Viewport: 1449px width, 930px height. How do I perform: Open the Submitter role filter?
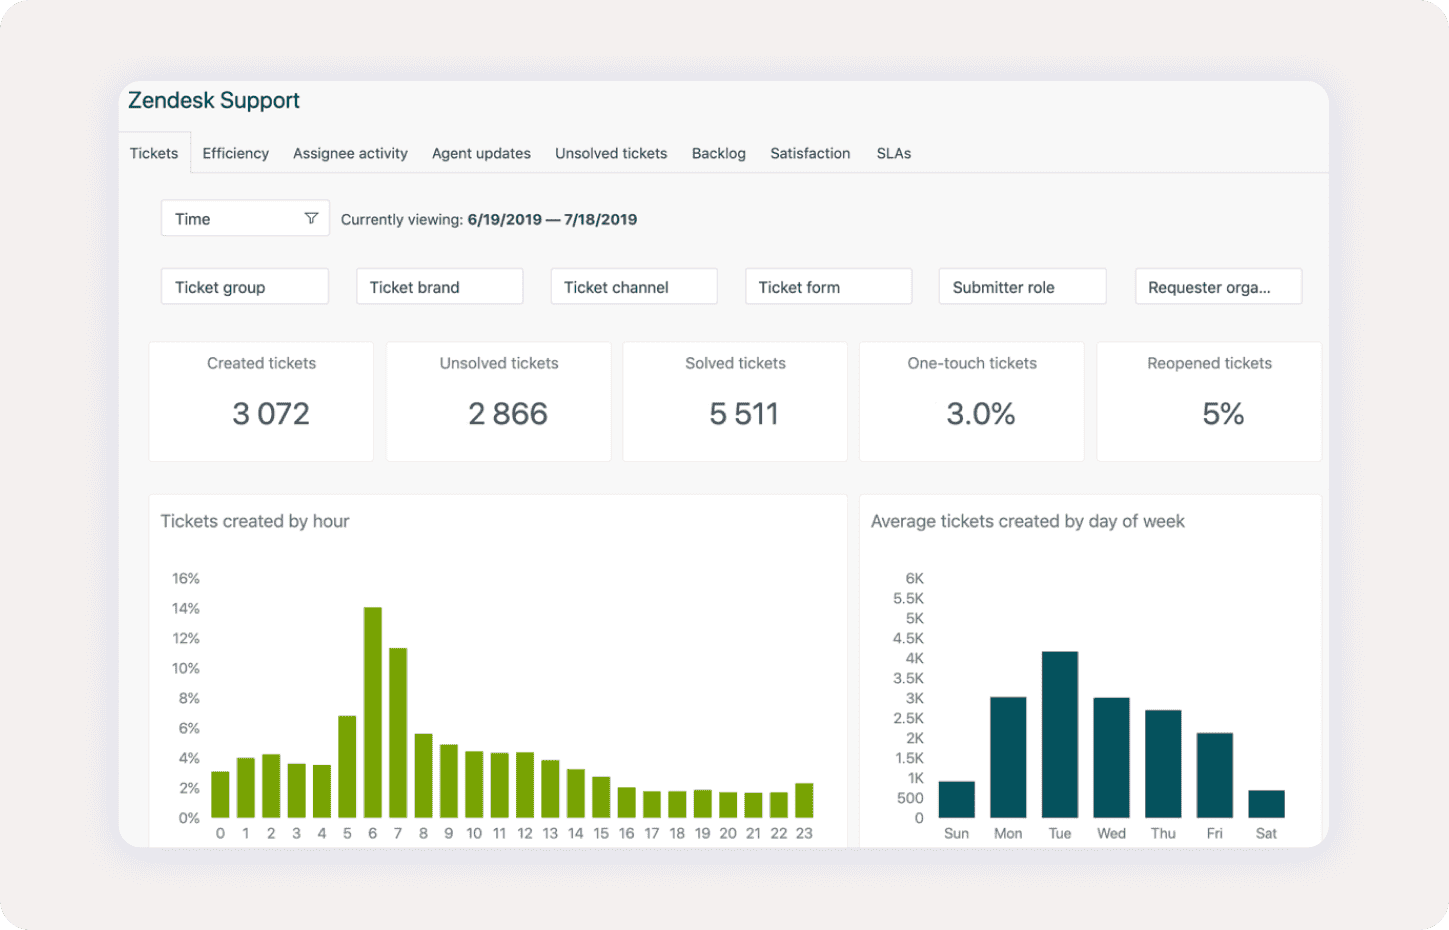(1022, 286)
